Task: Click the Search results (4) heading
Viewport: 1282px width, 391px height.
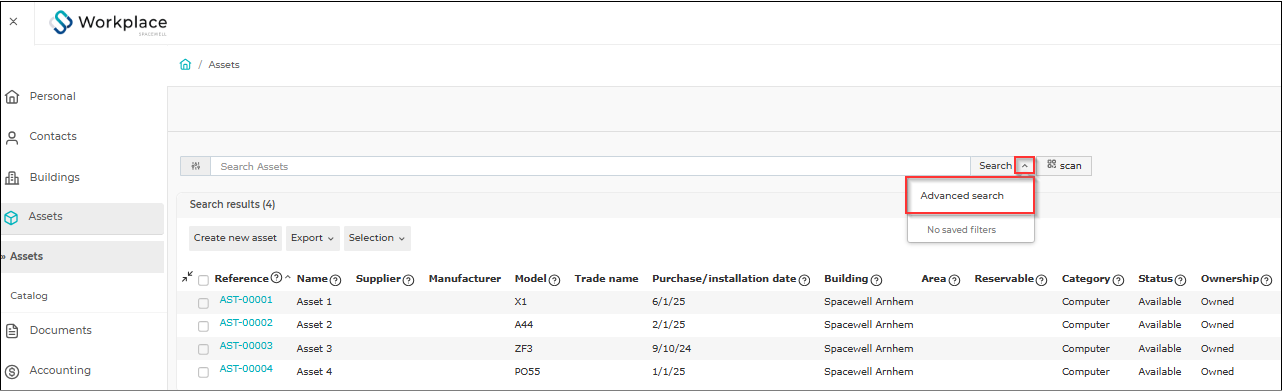Action: [x=232, y=204]
